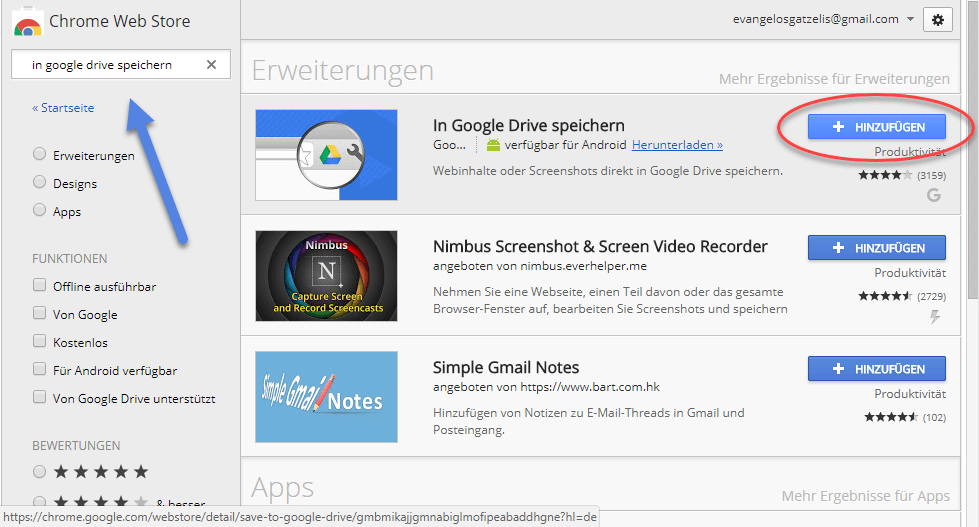Add 'In Google Drive speichern' with Hinzufügen
The image size is (979, 527).
pyautogui.click(x=877, y=127)
